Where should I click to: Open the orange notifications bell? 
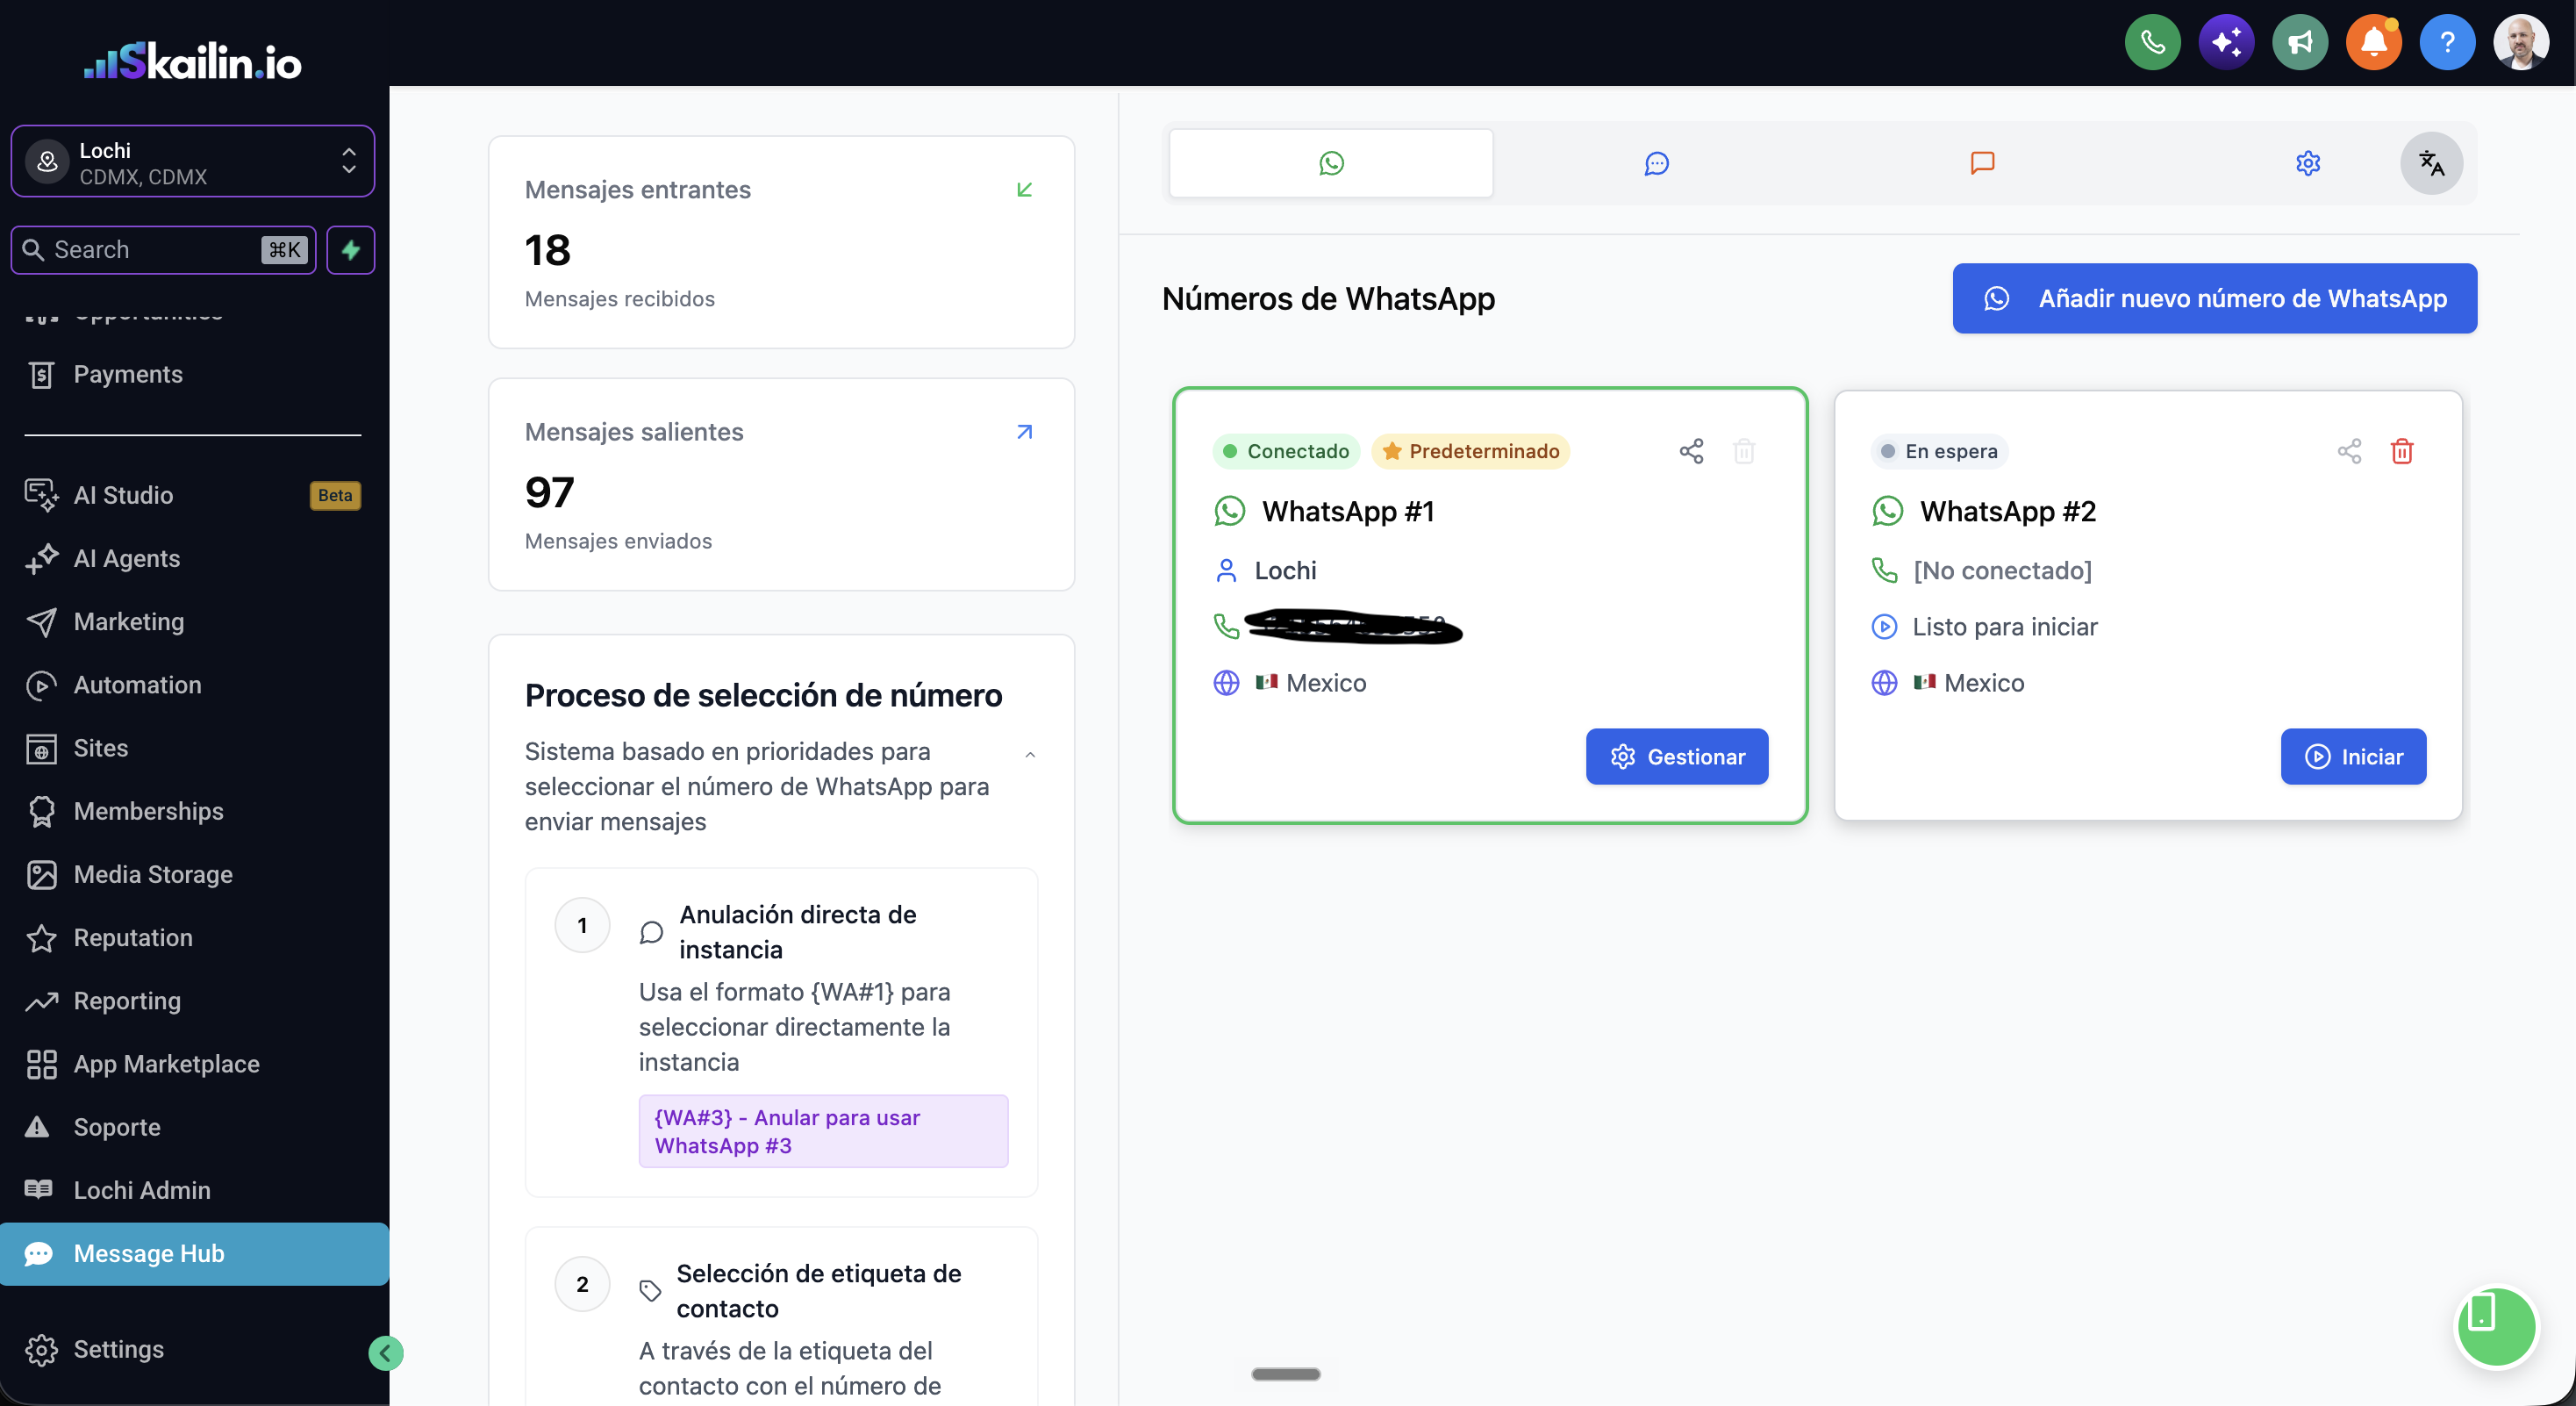[2374, 42]
